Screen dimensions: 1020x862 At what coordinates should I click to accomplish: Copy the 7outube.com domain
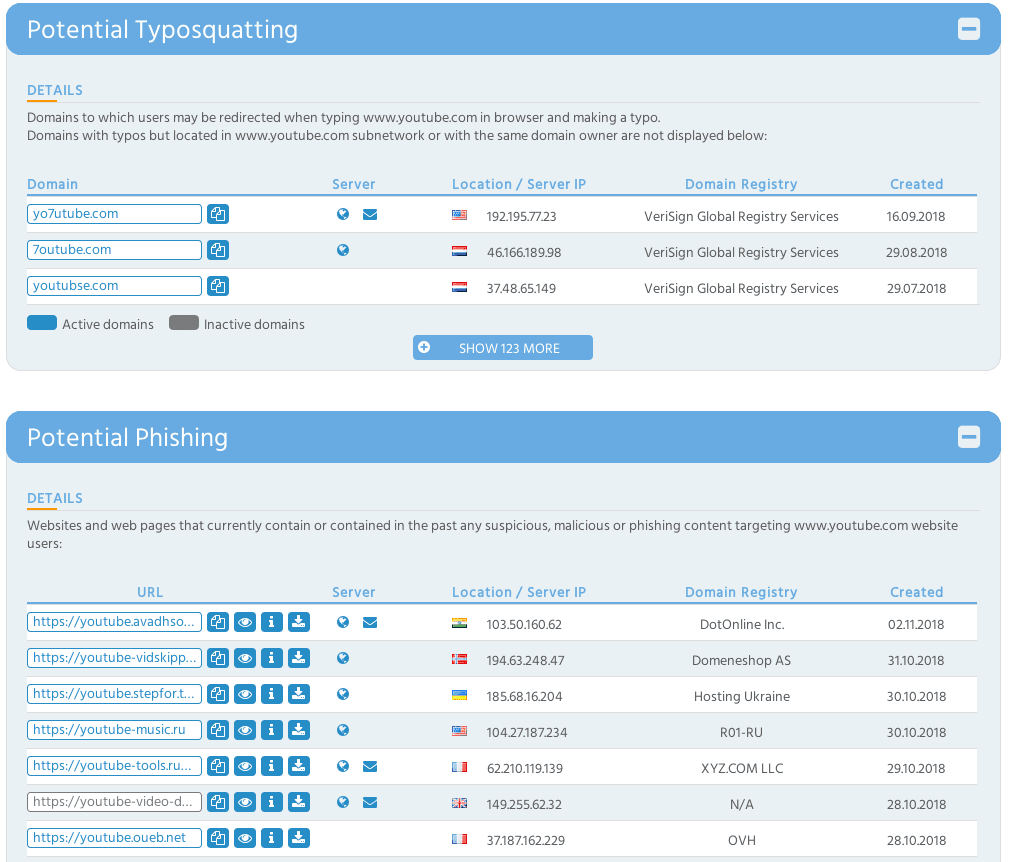tap(218, 250)
